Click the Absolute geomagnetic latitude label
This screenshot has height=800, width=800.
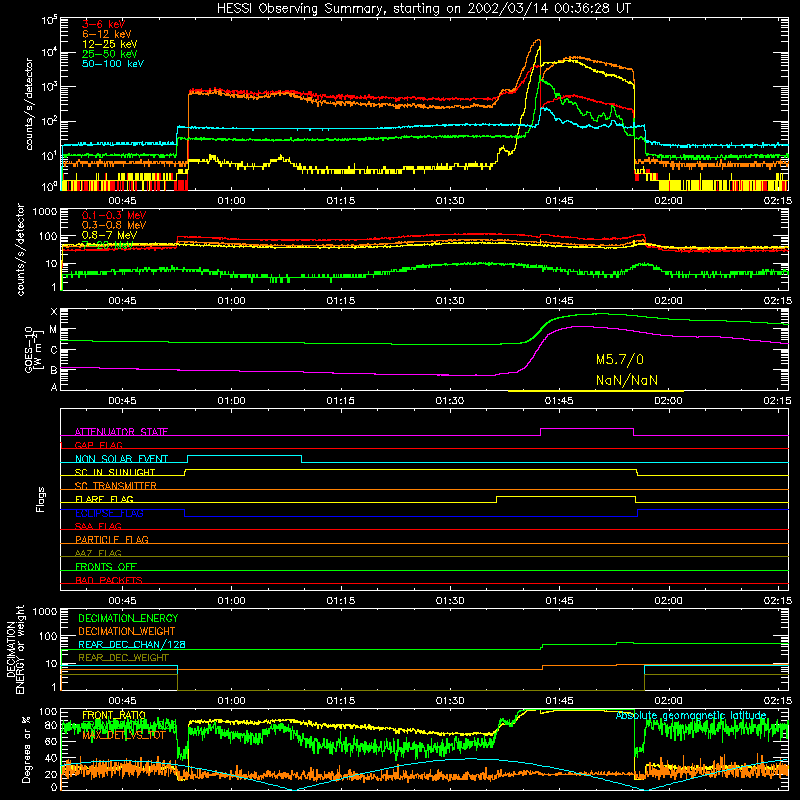pos(691,715)
